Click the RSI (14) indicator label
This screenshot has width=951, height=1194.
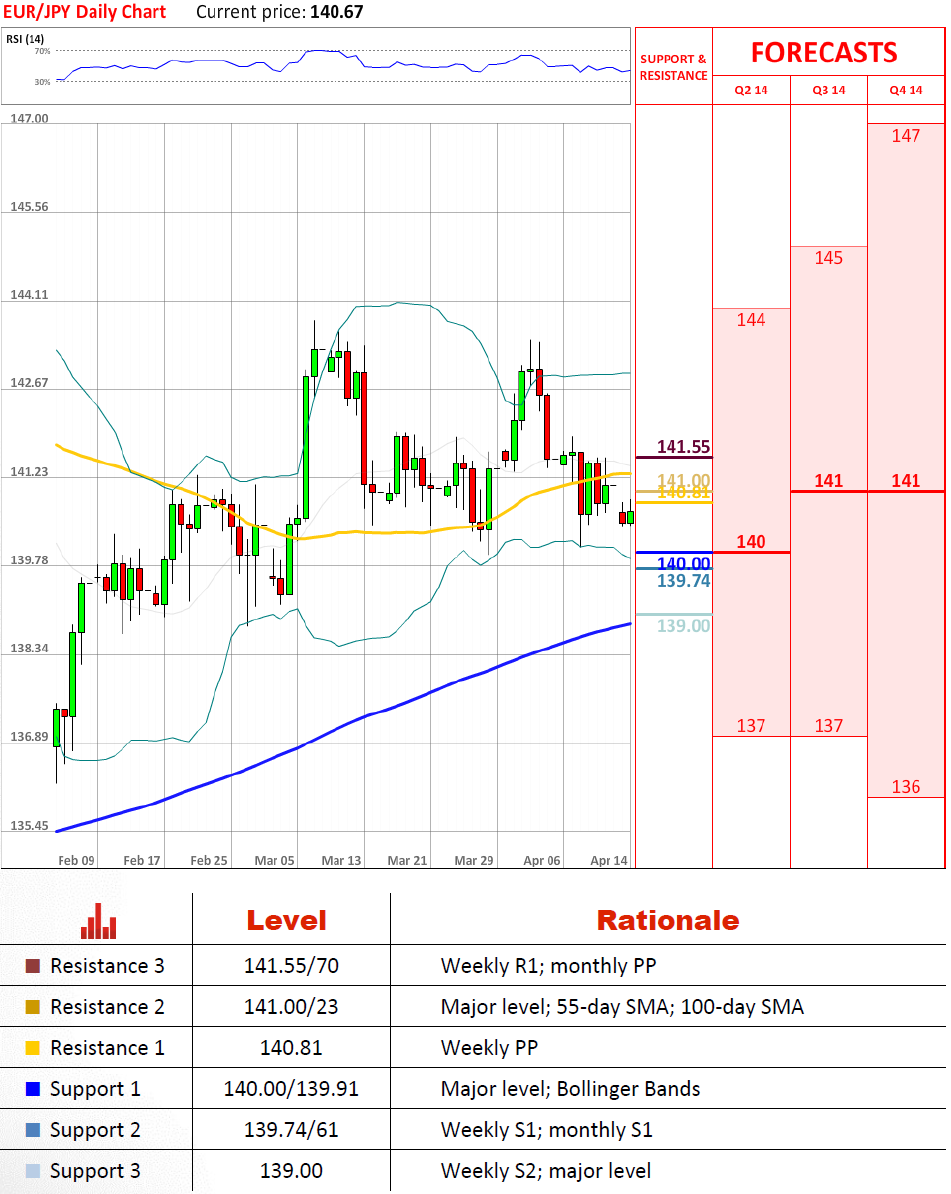click(25, 39)
